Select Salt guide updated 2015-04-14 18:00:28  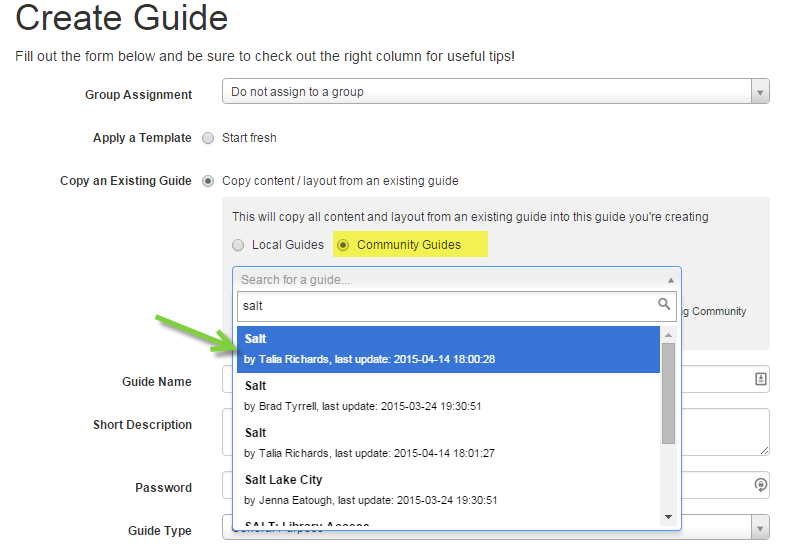coord(449,349)
